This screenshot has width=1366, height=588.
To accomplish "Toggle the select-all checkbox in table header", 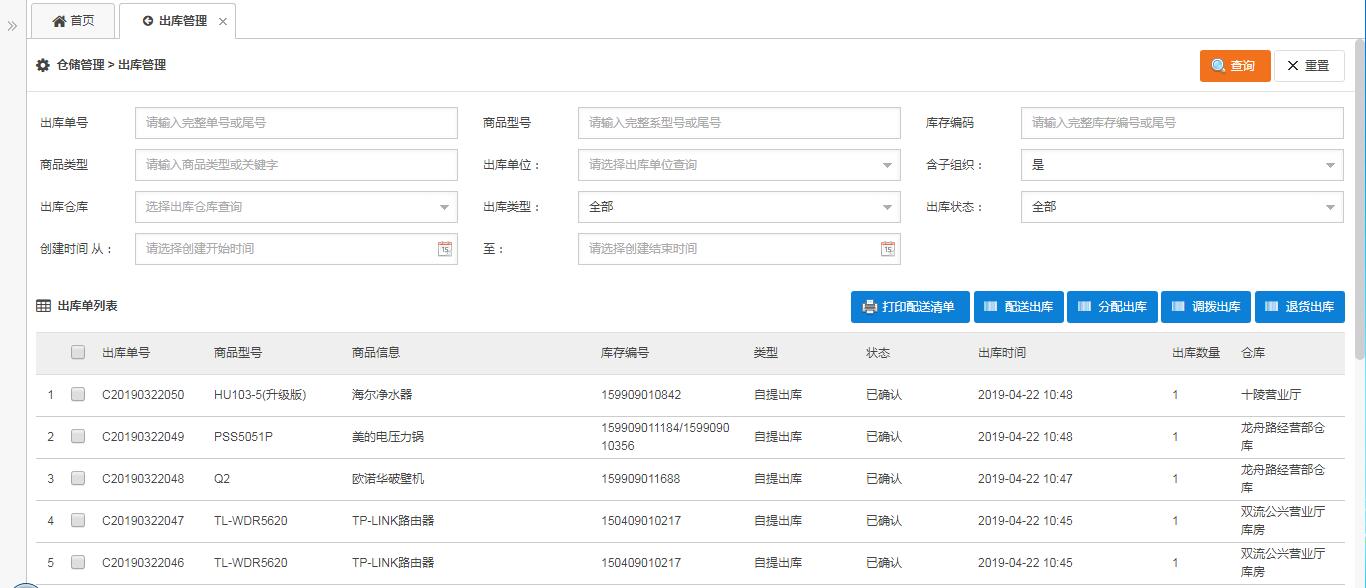I will pos(78,352).
